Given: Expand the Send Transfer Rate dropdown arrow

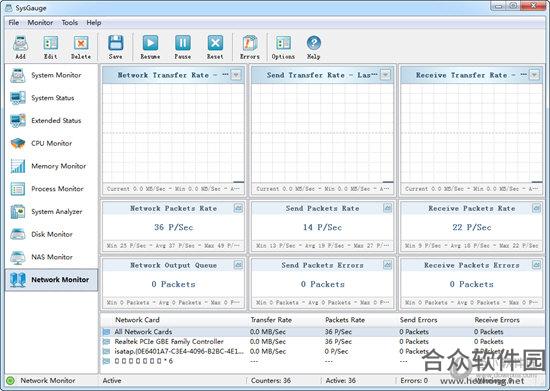Looking at the screenshot, I should point(385,75).
